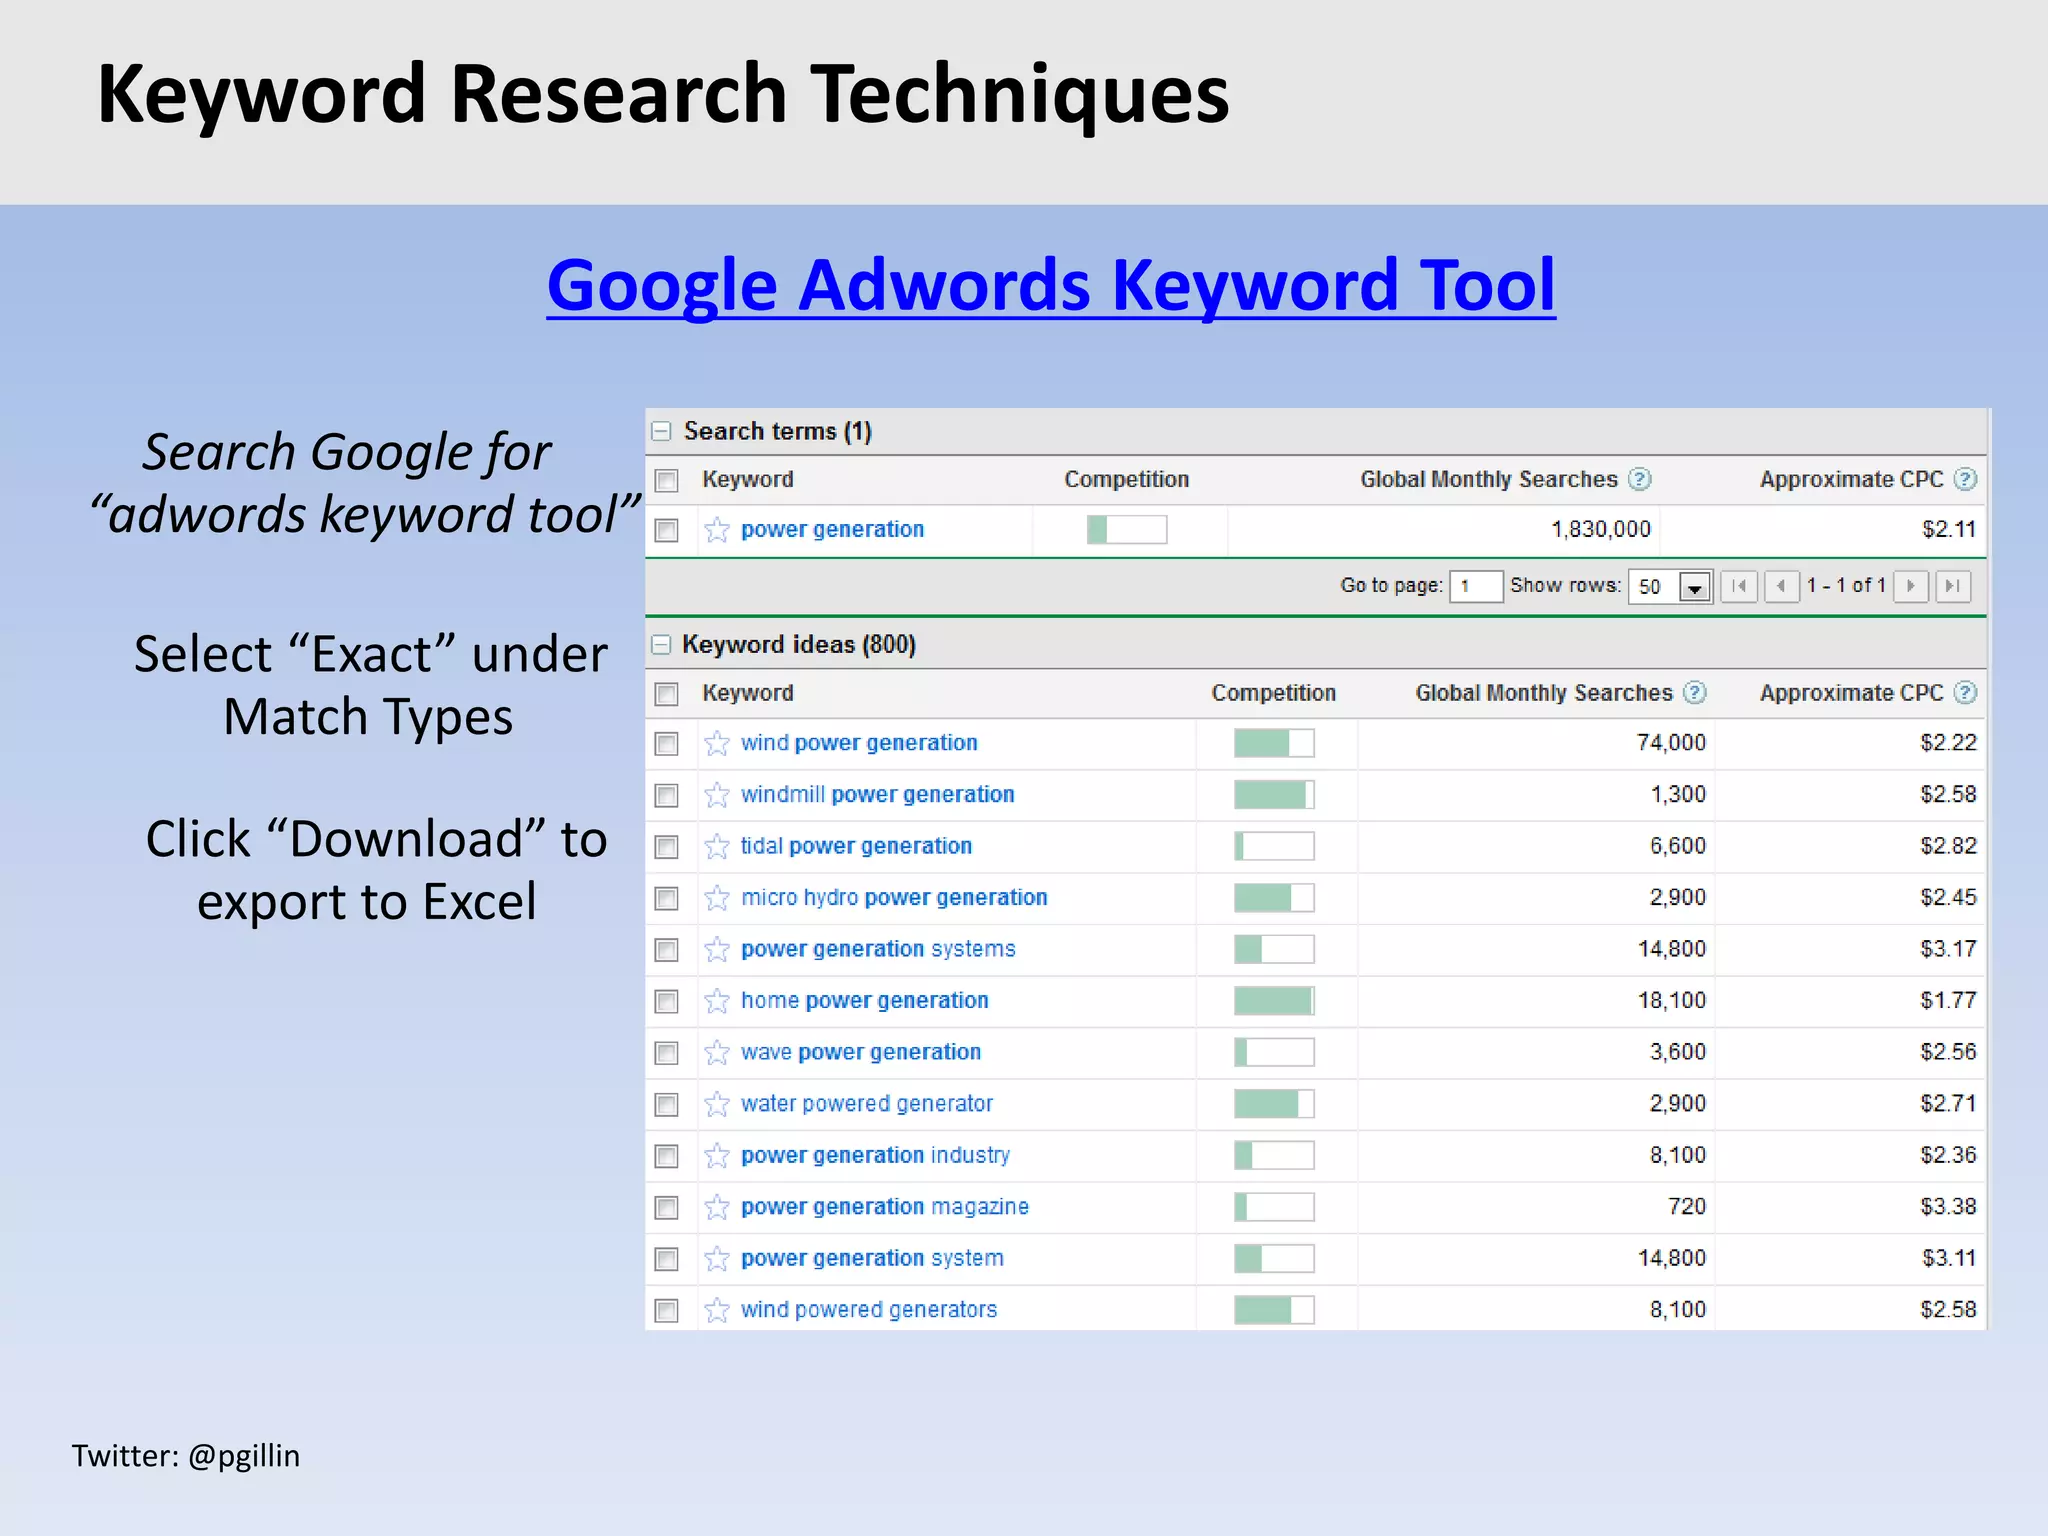Click the $3.38 CPC value

(1948, 1207)
